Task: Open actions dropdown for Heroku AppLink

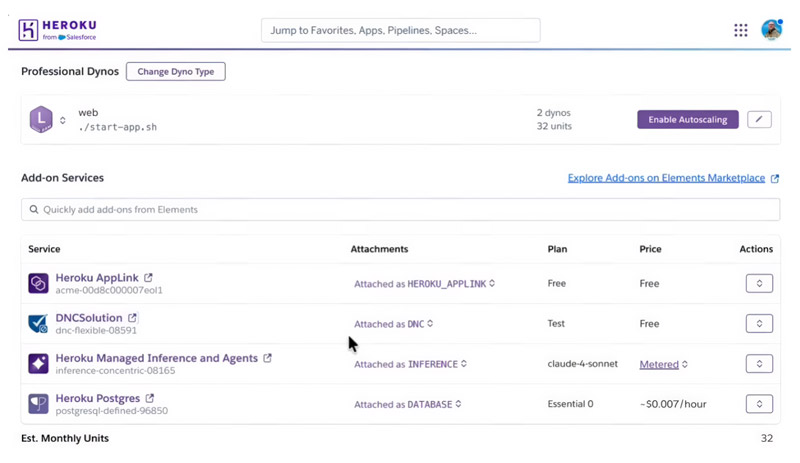Action: point(759,284)
